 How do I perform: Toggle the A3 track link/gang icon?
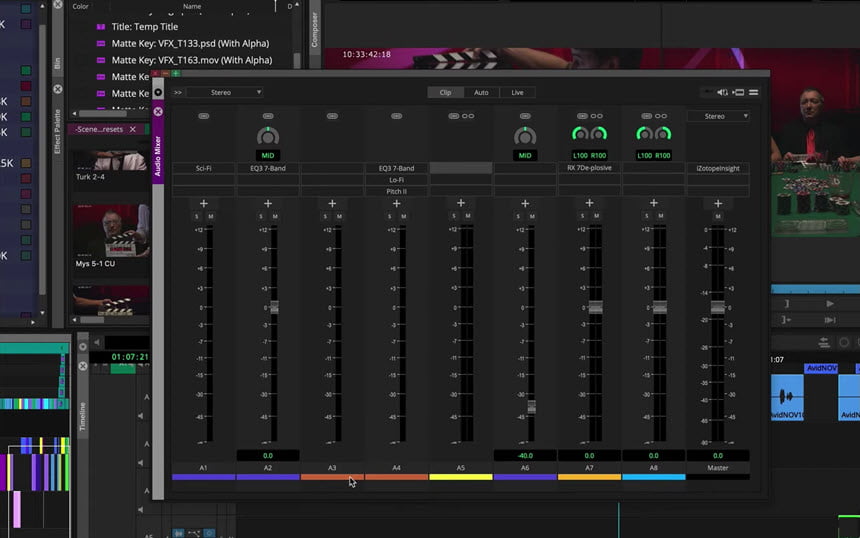332,116
